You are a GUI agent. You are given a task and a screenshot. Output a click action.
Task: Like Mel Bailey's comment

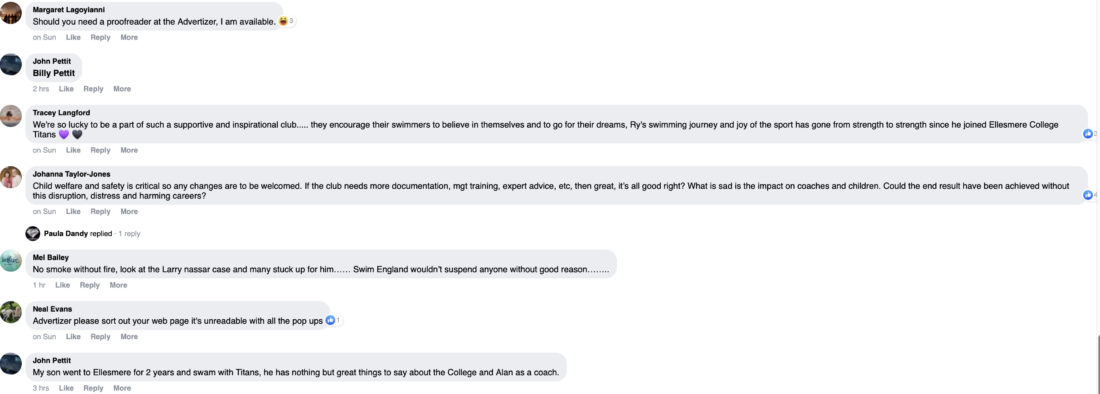coord(62,285)
